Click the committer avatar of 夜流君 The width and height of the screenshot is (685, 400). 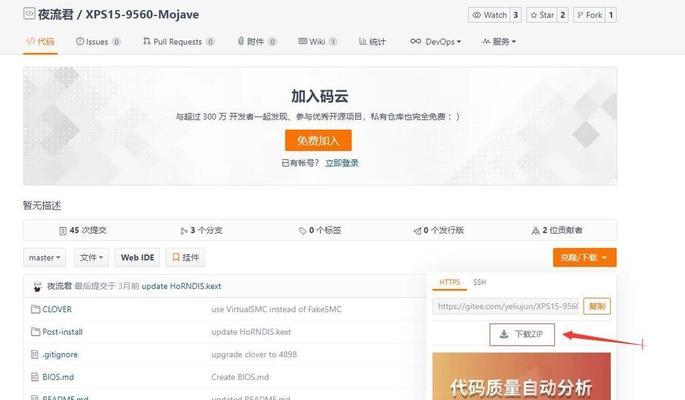37,286
